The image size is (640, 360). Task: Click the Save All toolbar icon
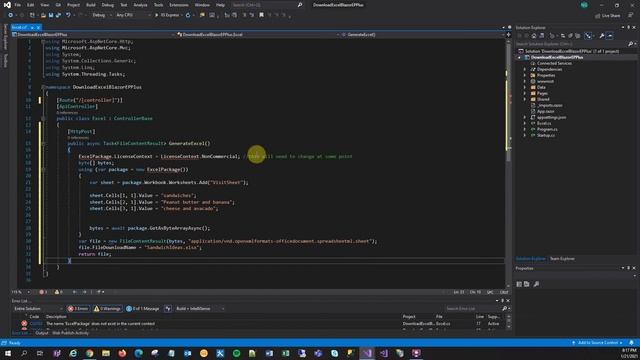point(58,15)
